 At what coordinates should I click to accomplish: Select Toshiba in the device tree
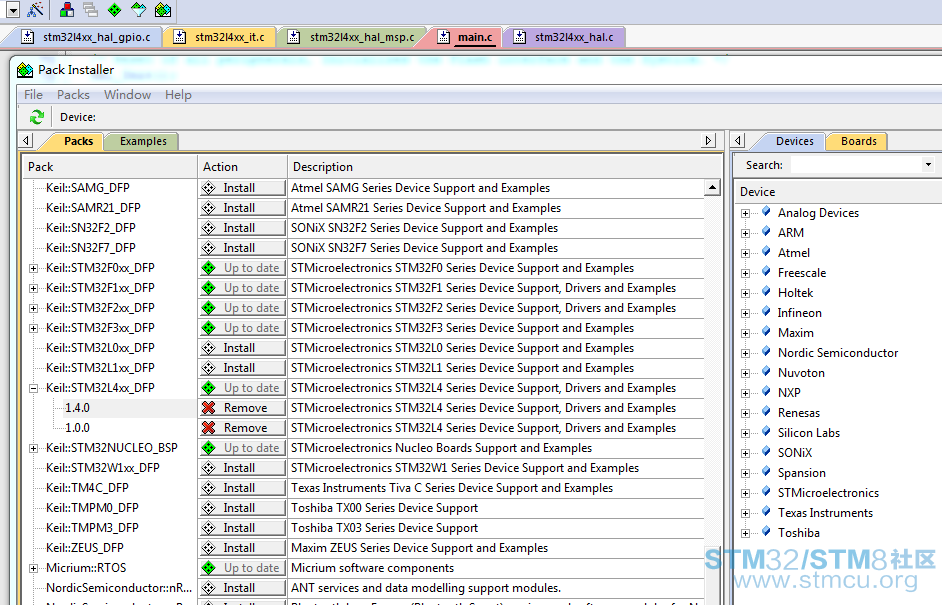[x=798, y=532]
